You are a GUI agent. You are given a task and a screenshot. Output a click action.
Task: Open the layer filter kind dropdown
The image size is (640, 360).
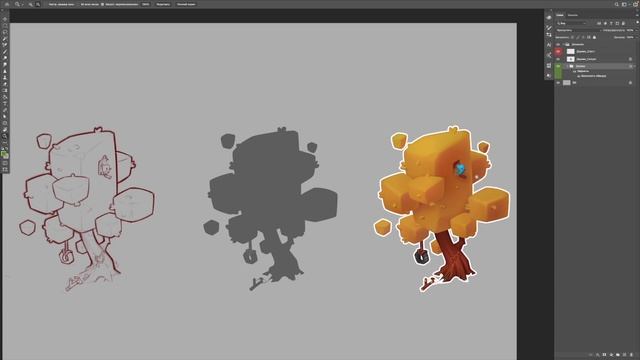pyautogui.click(x=571, y=23)
